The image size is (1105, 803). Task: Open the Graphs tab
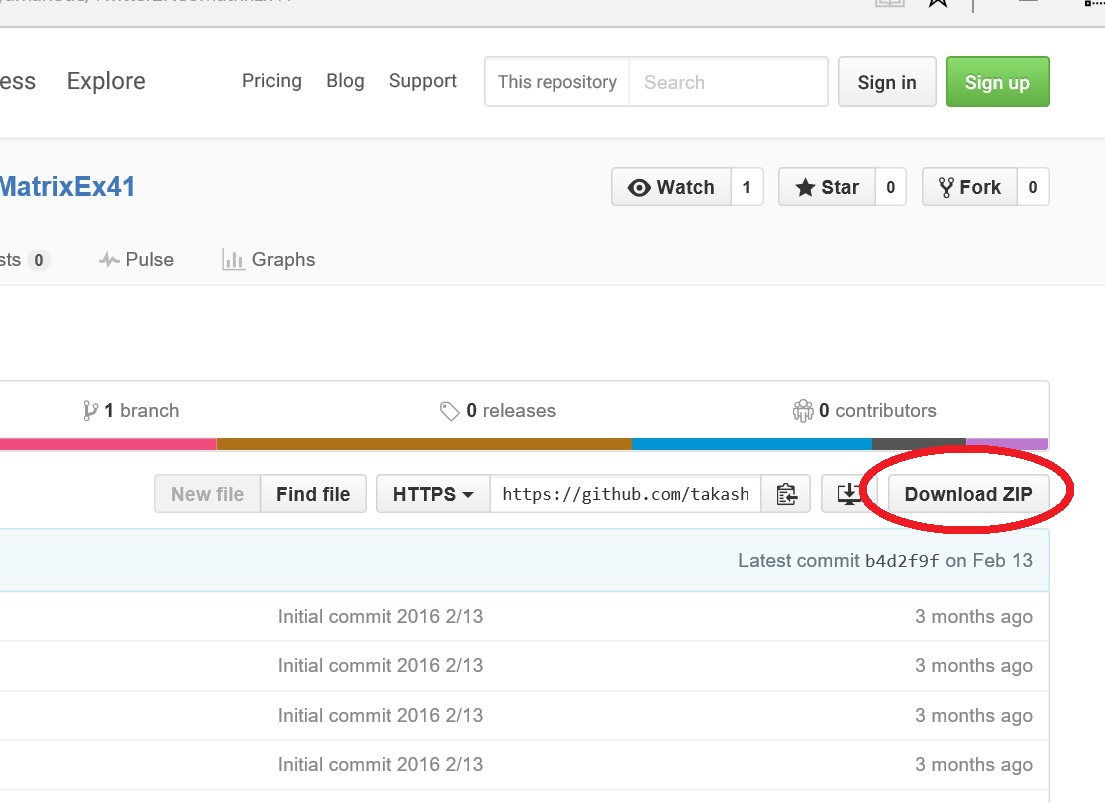click(x=268, y=260)
